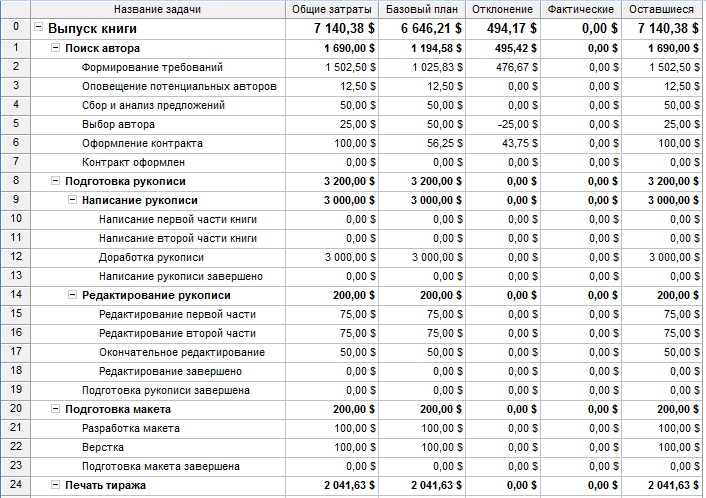706x498 pixels.
Task: Collapse the Написание рукописи subgroup
Action: click(72, 199)
